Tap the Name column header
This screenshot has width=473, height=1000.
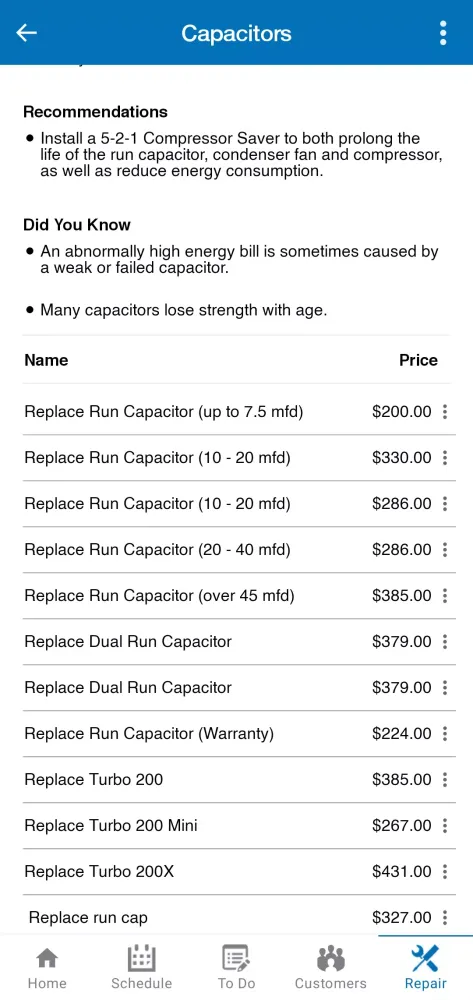point(46,360)
